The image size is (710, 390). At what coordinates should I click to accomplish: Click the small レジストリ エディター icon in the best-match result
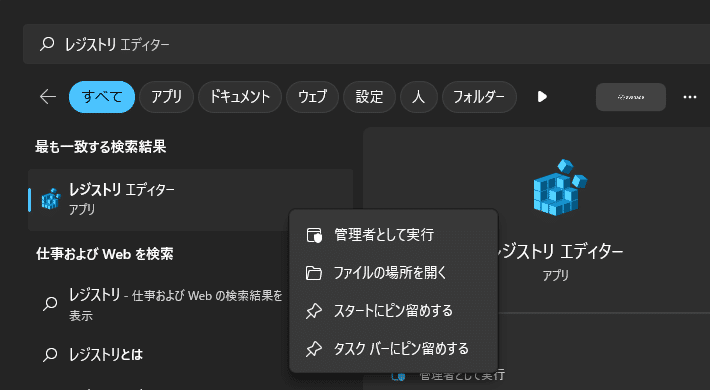coord(51,199)
